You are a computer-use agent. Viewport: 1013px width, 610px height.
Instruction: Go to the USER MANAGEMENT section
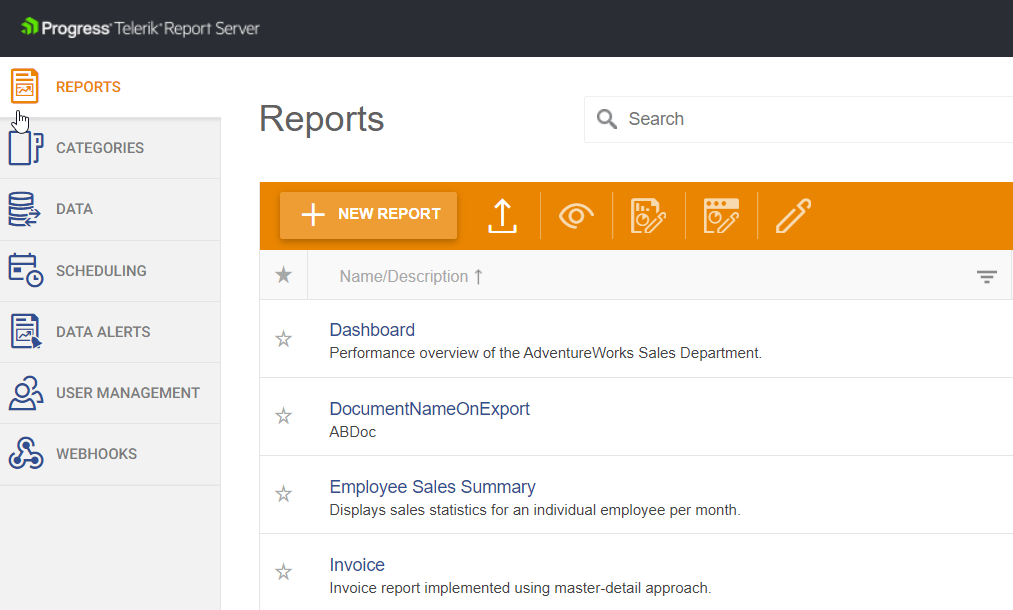pyautogui.click(x=128, y=393)
